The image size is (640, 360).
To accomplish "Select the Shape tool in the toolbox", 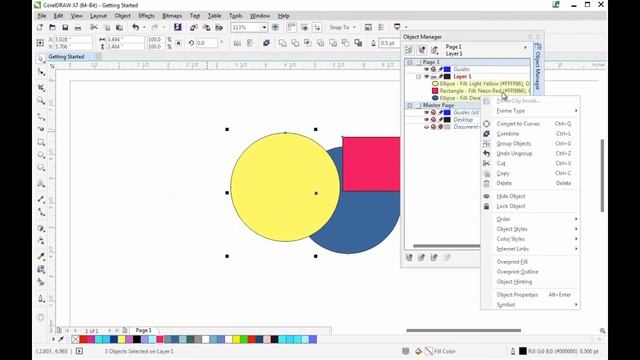I will coord(41,73).
